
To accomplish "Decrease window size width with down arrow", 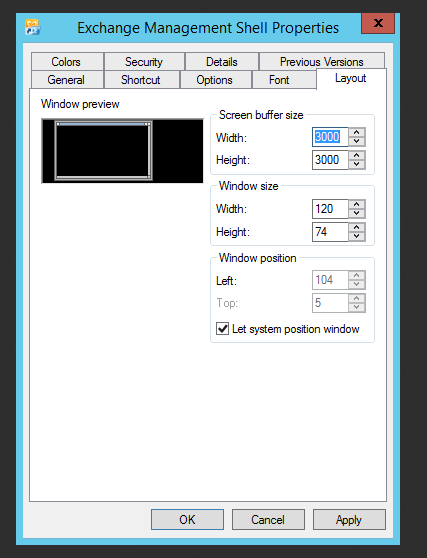I will (x=357, y=214).
